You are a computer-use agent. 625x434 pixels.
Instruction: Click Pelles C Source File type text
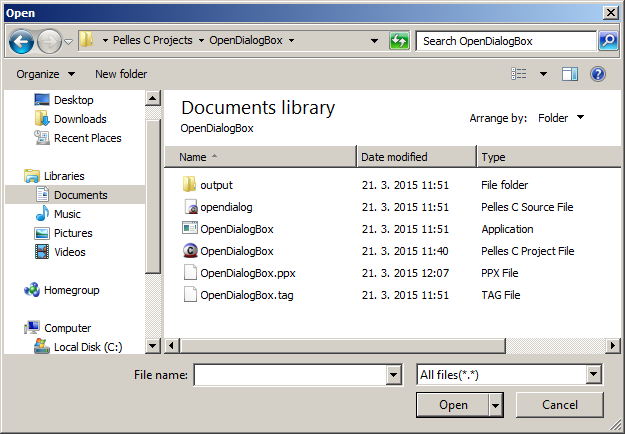(527, 207)
